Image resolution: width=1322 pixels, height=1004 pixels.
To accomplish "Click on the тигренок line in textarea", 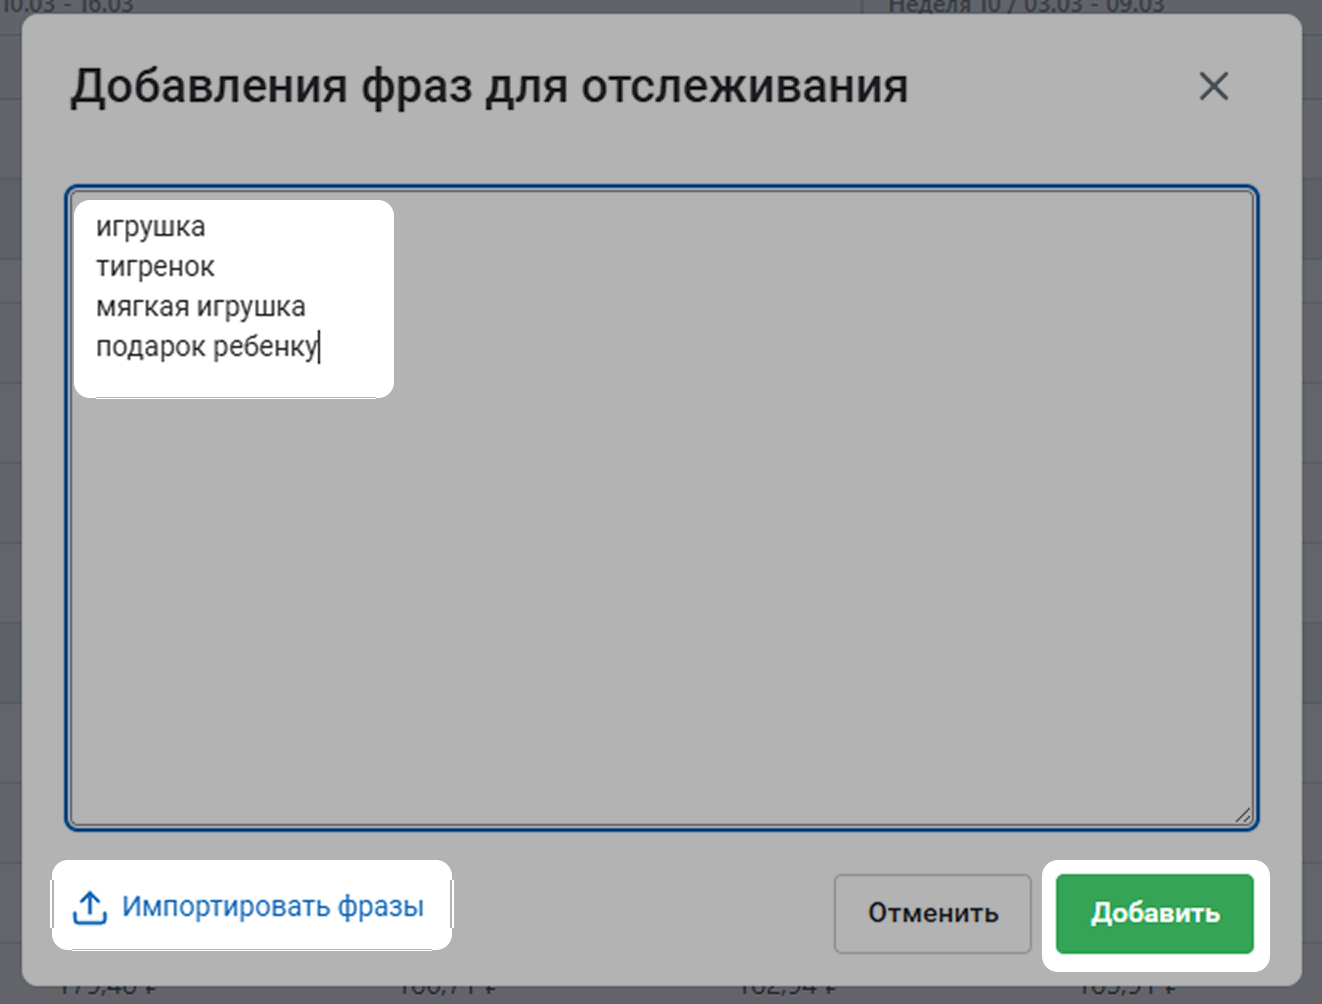I will click(155, 267).
